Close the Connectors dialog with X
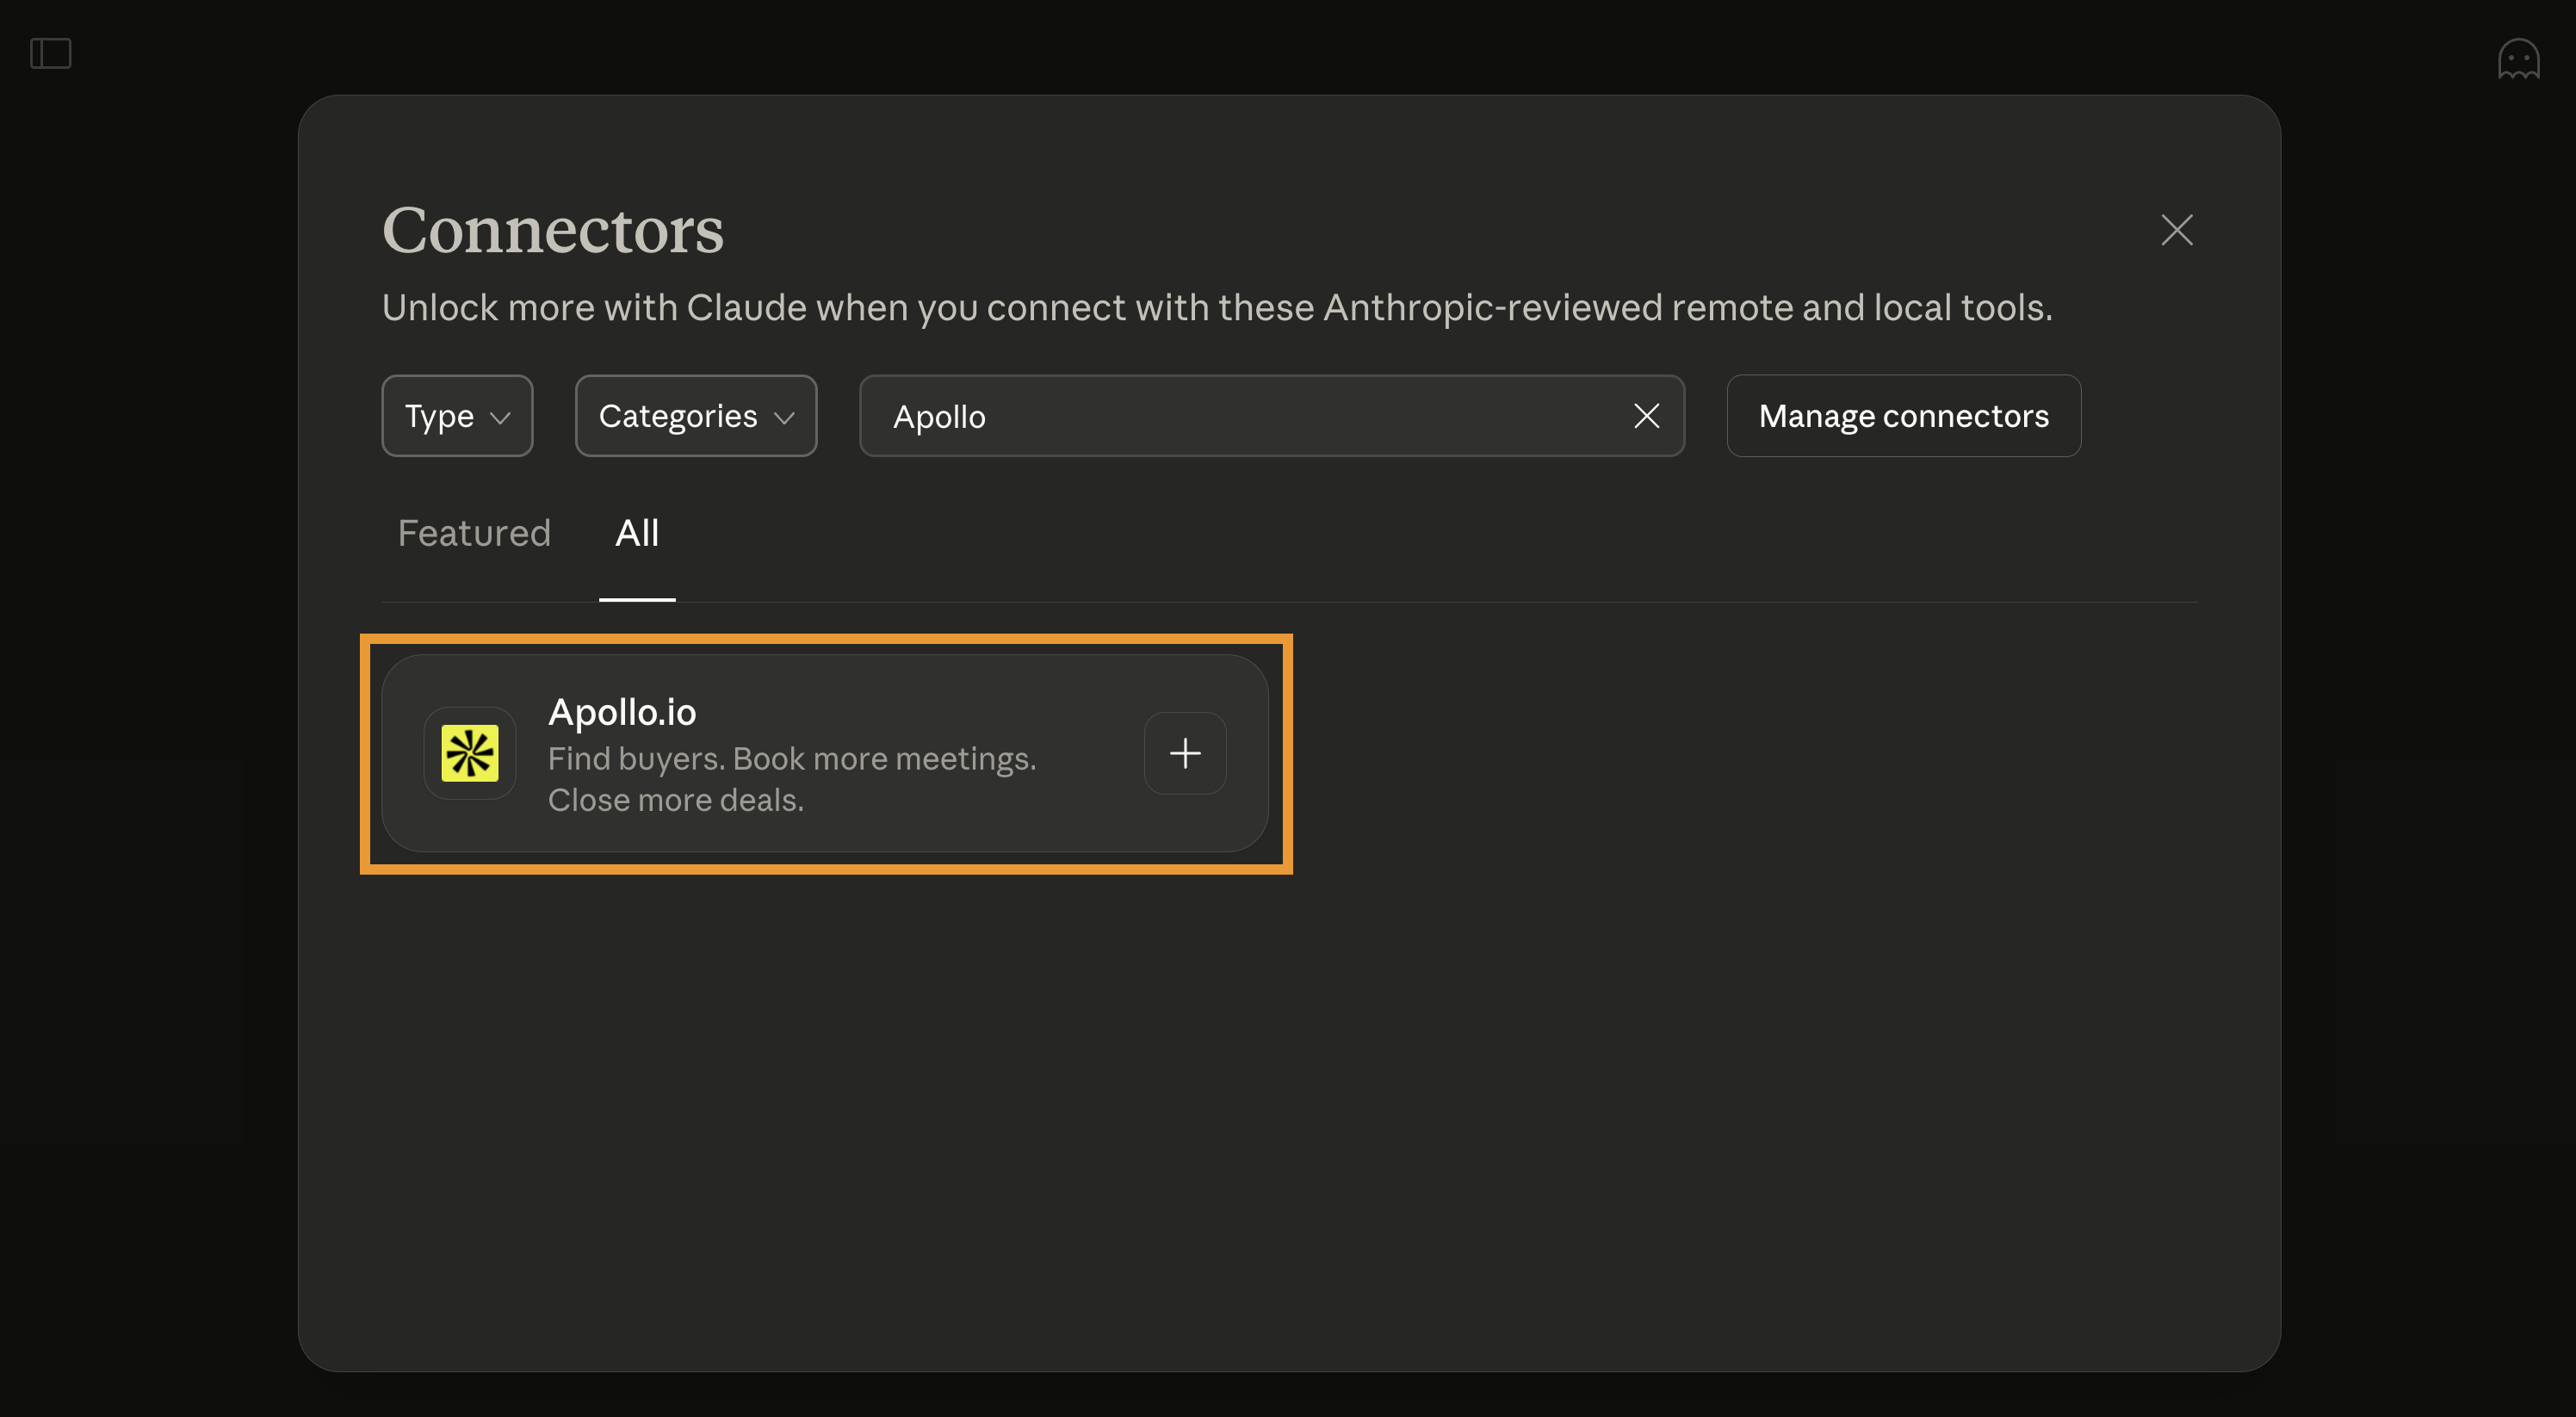The image size is (2576, 1417). tap(2176, 230)
